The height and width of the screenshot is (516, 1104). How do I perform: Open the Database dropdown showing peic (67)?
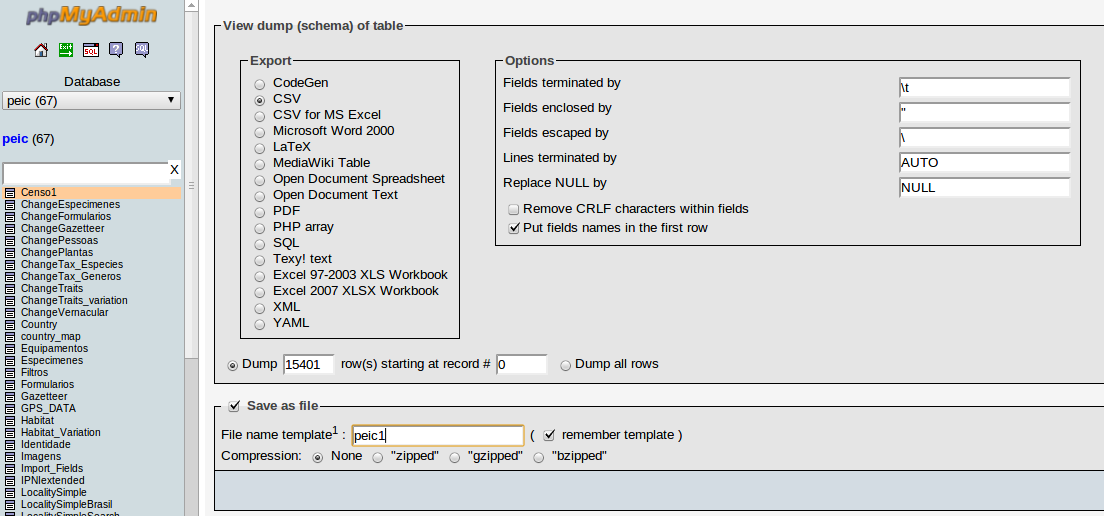pyautogui.click(x=91, y=101)
